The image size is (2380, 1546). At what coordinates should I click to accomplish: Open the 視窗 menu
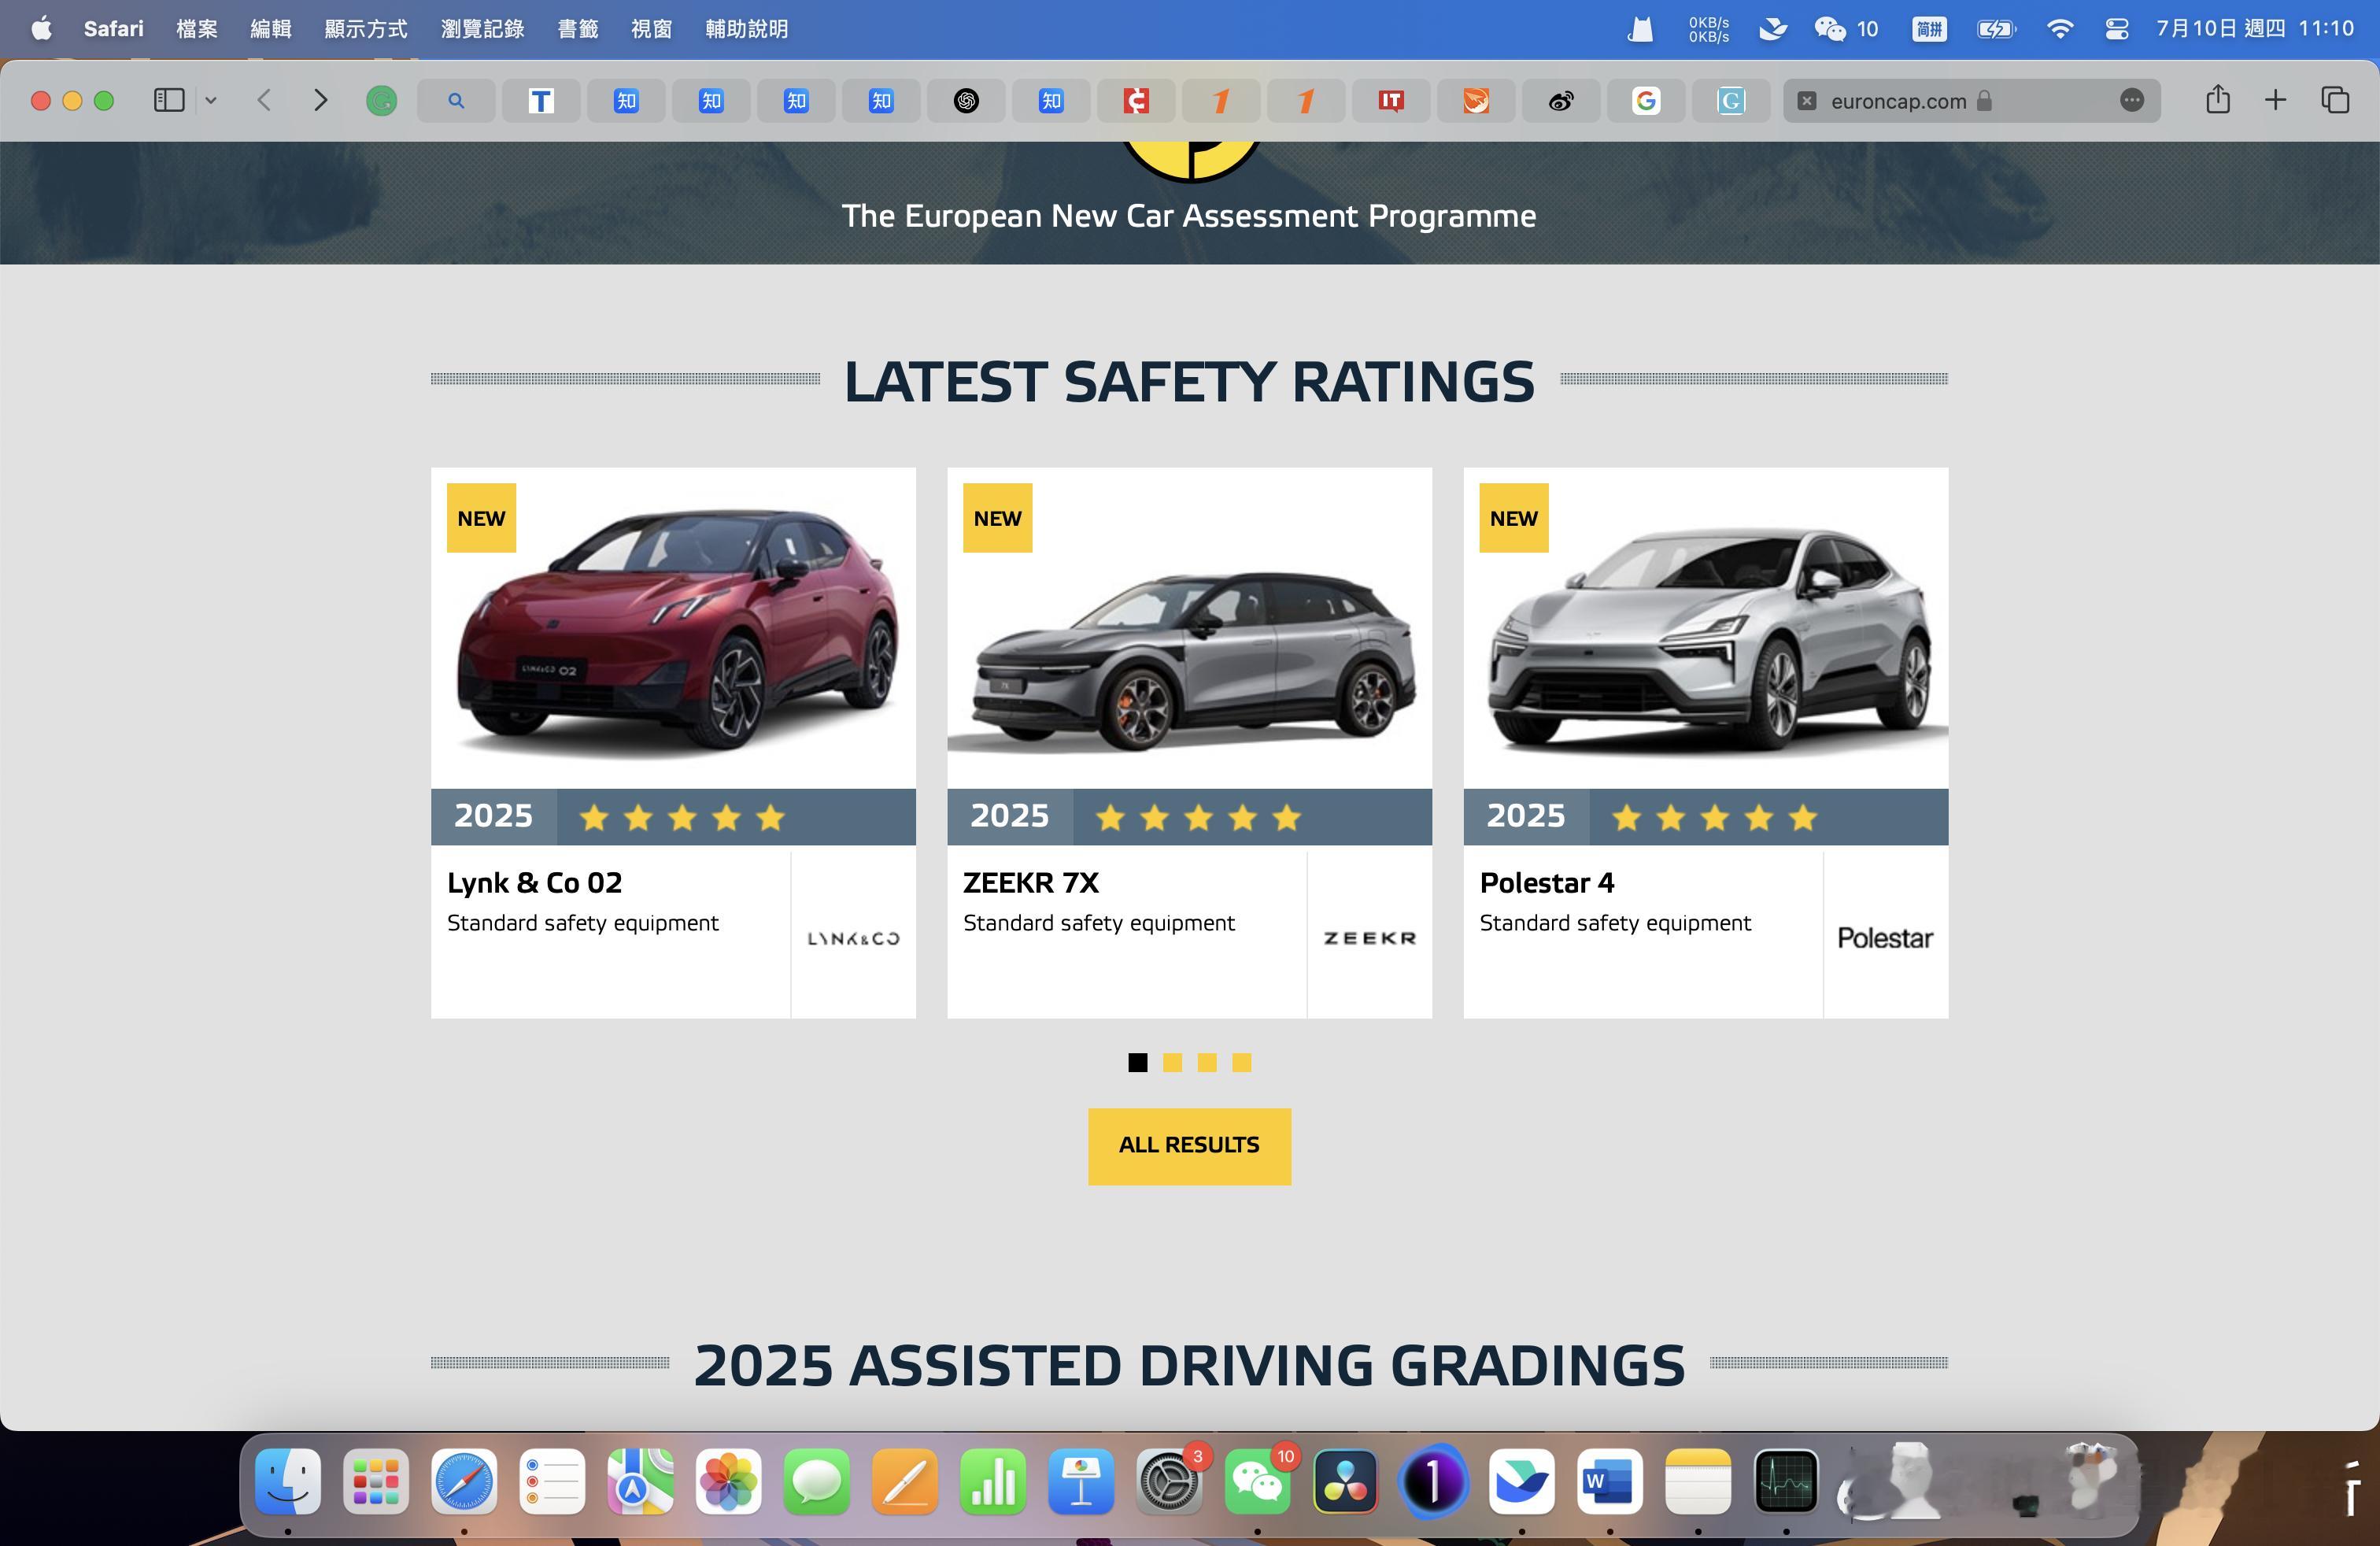(x=651, y=29)
